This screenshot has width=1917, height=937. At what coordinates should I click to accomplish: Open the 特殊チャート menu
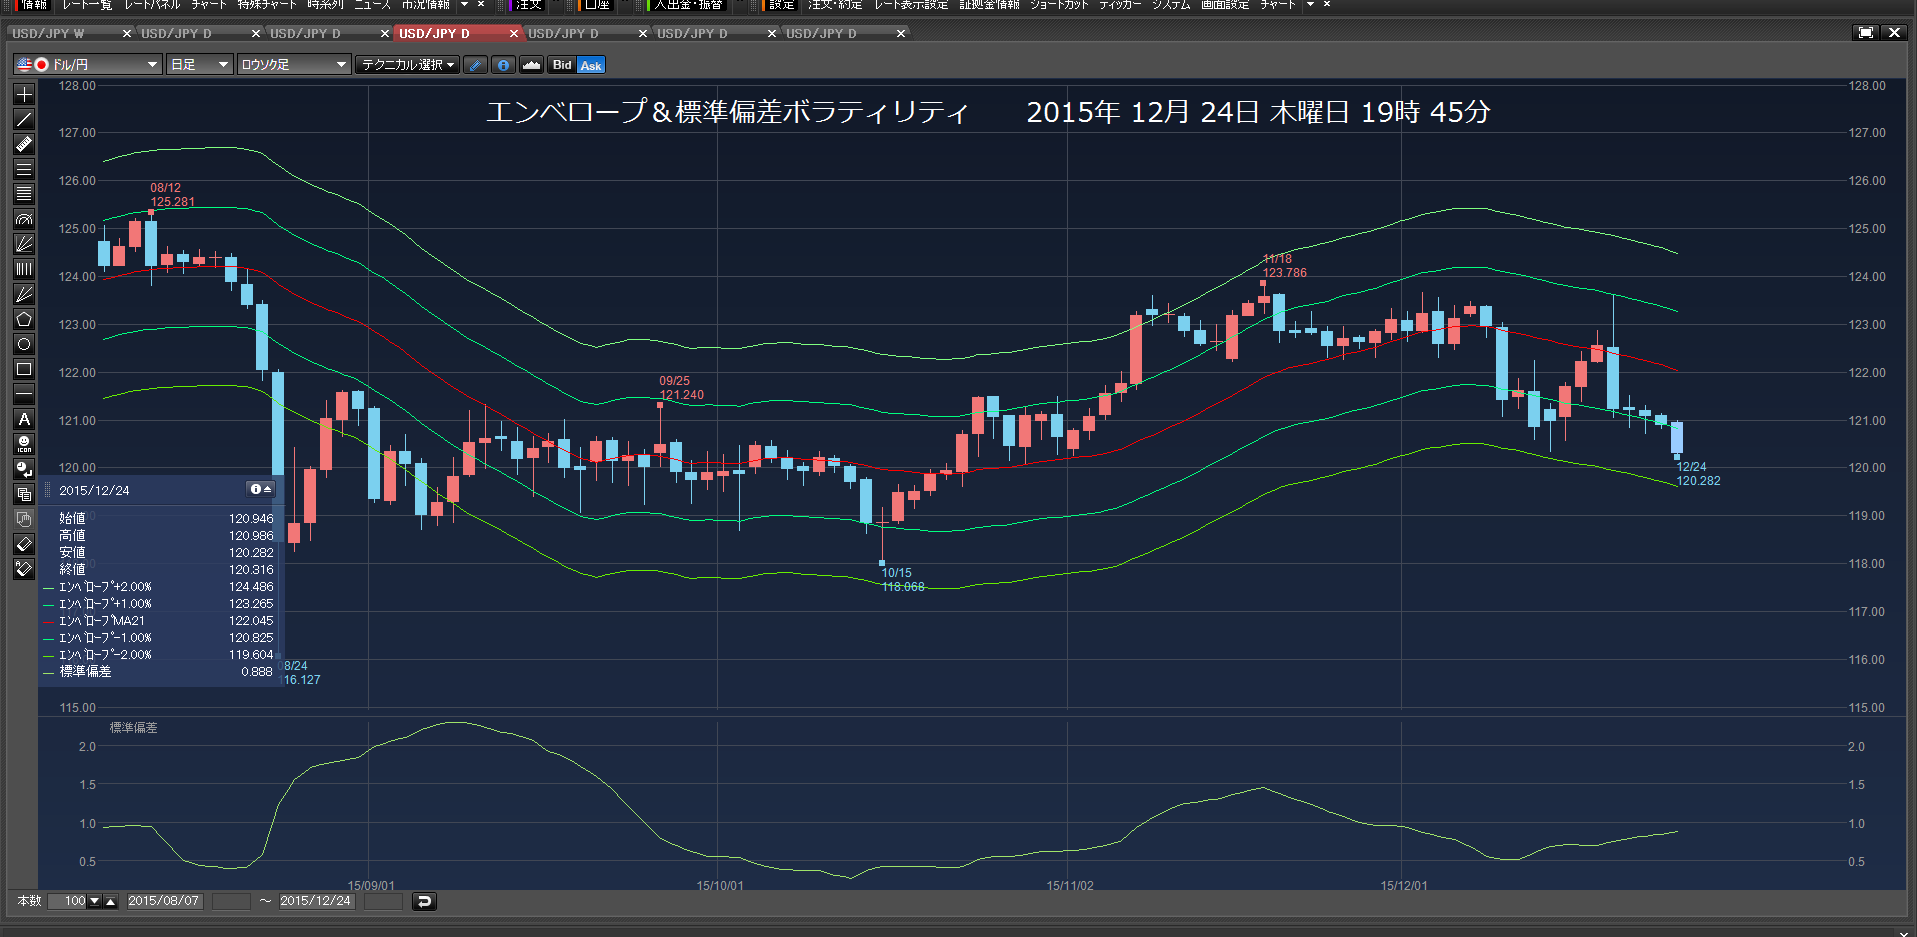[267, 5]
